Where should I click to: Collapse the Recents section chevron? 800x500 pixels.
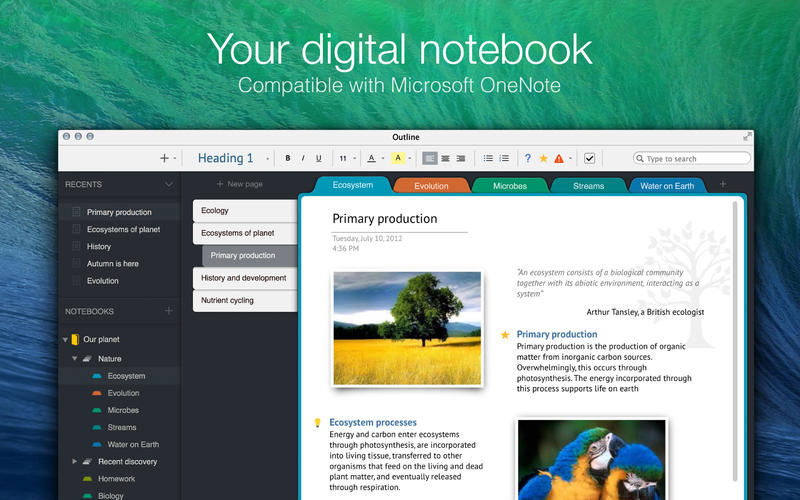[169, 184]
